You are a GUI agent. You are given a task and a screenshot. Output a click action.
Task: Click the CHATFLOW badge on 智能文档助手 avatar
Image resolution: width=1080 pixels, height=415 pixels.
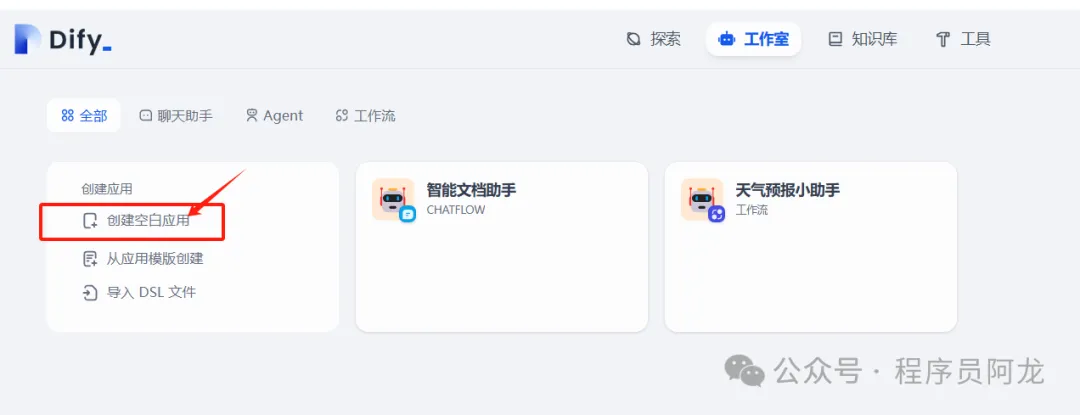408,214
